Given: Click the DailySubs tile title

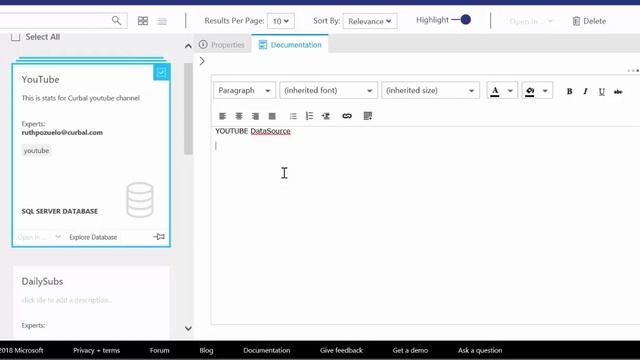Looking at the screenshot, I should (x=42, y=282).
